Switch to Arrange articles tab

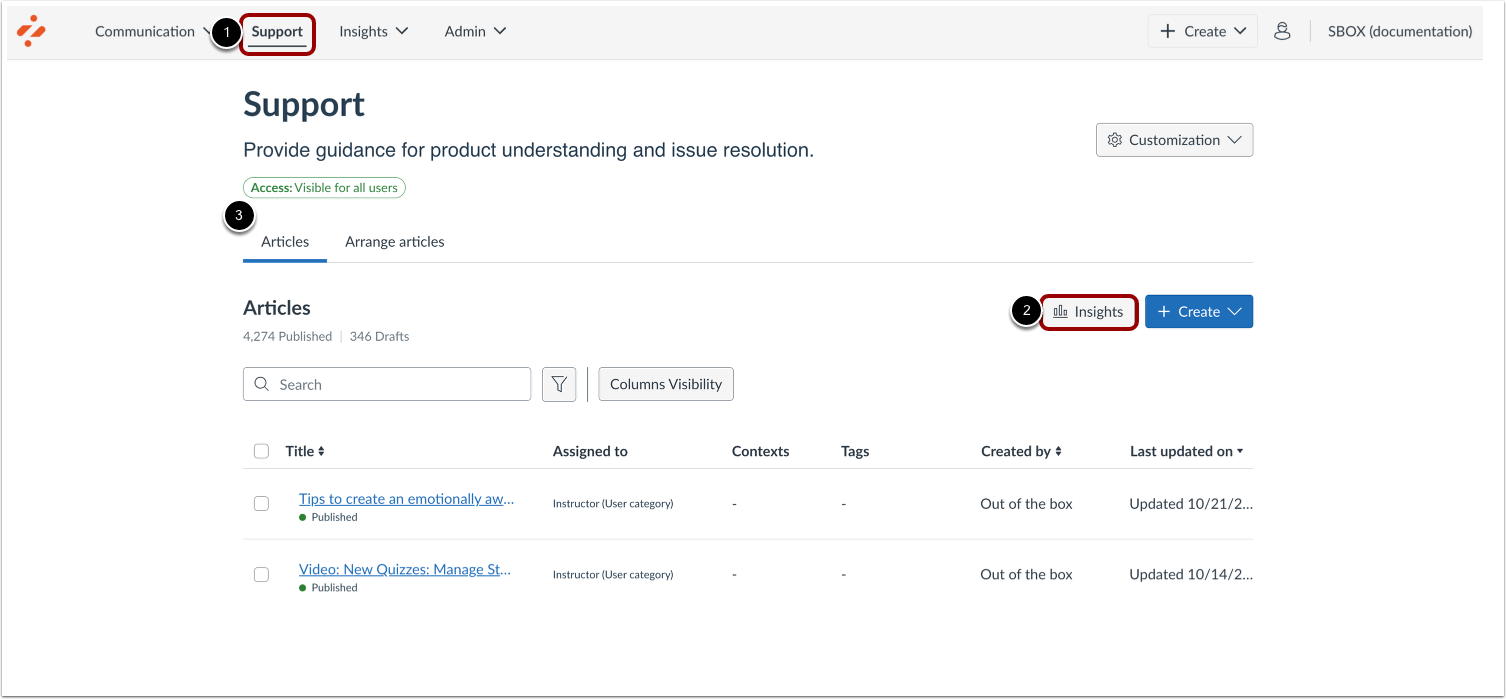[394, 242]
